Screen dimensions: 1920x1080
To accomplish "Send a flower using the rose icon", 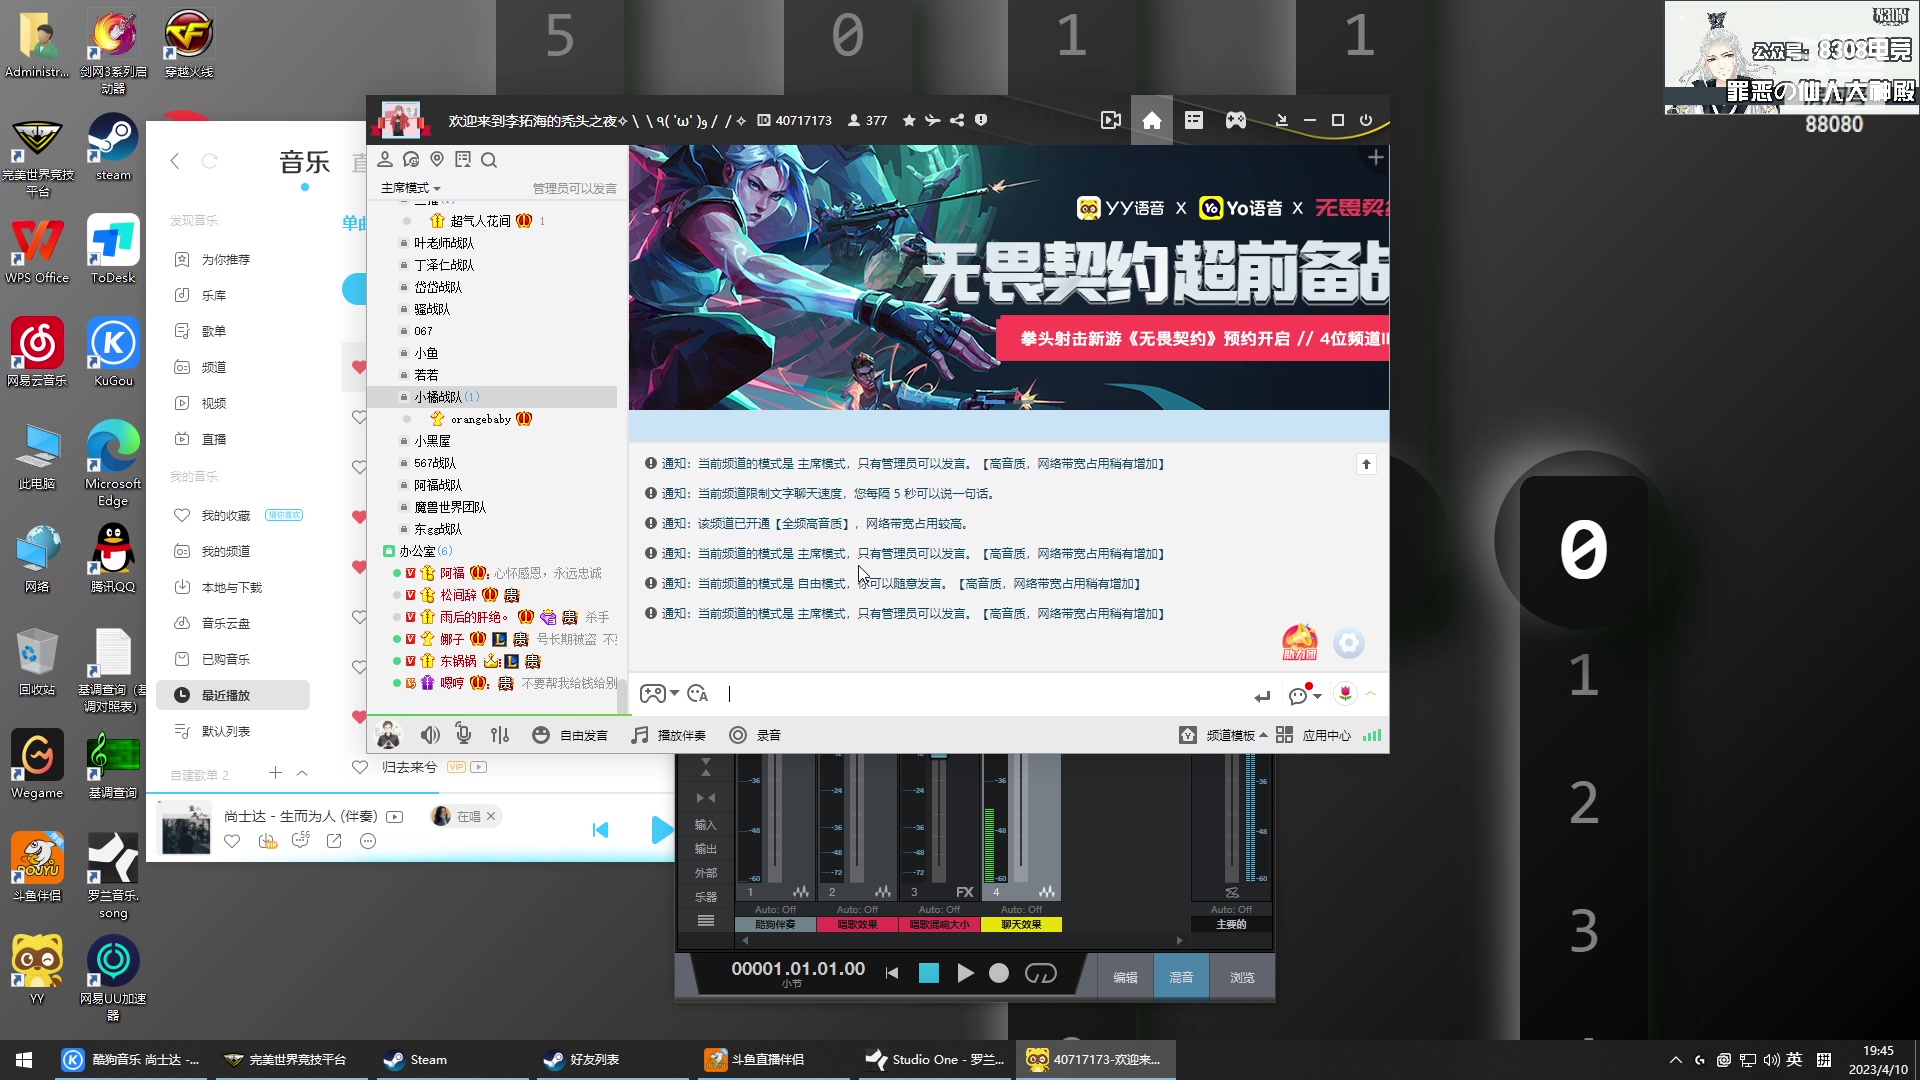I will point(1348,694).
